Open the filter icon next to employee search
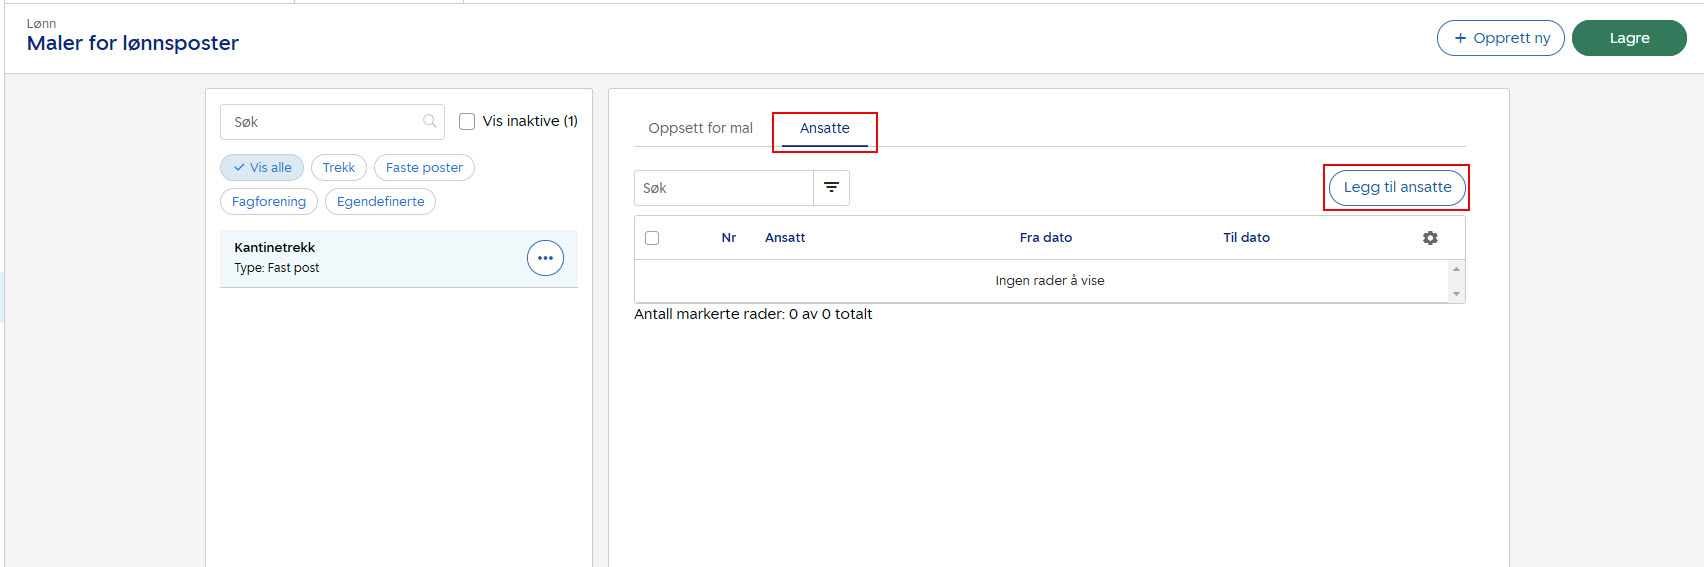1704x567 pixels. pyautogui.click(x=831, y=188)
